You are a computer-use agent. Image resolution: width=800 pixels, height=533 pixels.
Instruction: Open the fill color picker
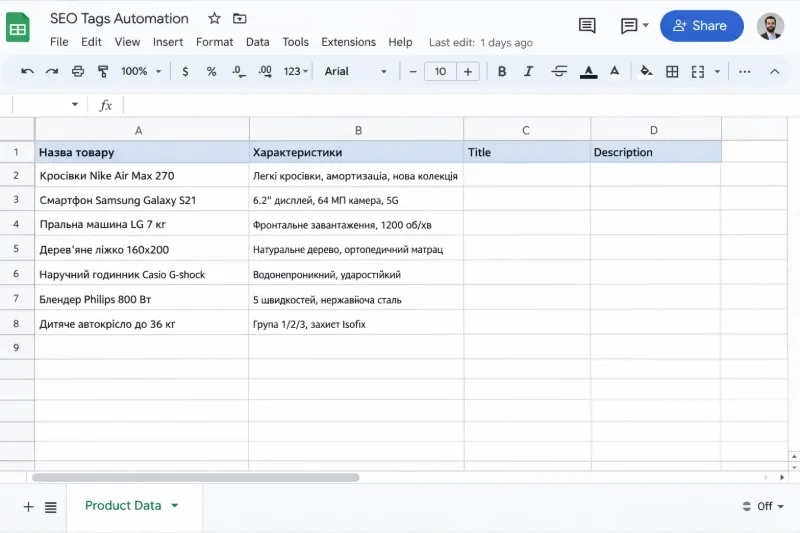coord(646,71)
